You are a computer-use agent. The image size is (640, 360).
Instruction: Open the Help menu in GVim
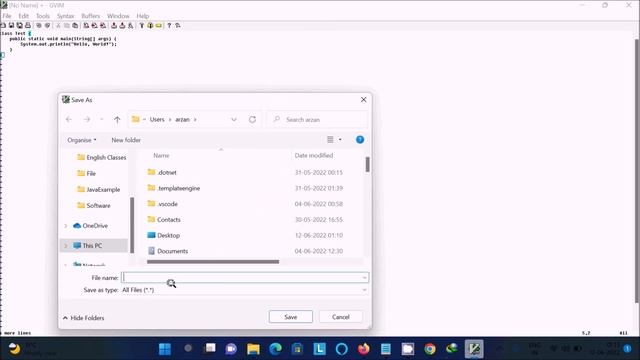pyautogui.click(x=142, y=16)
